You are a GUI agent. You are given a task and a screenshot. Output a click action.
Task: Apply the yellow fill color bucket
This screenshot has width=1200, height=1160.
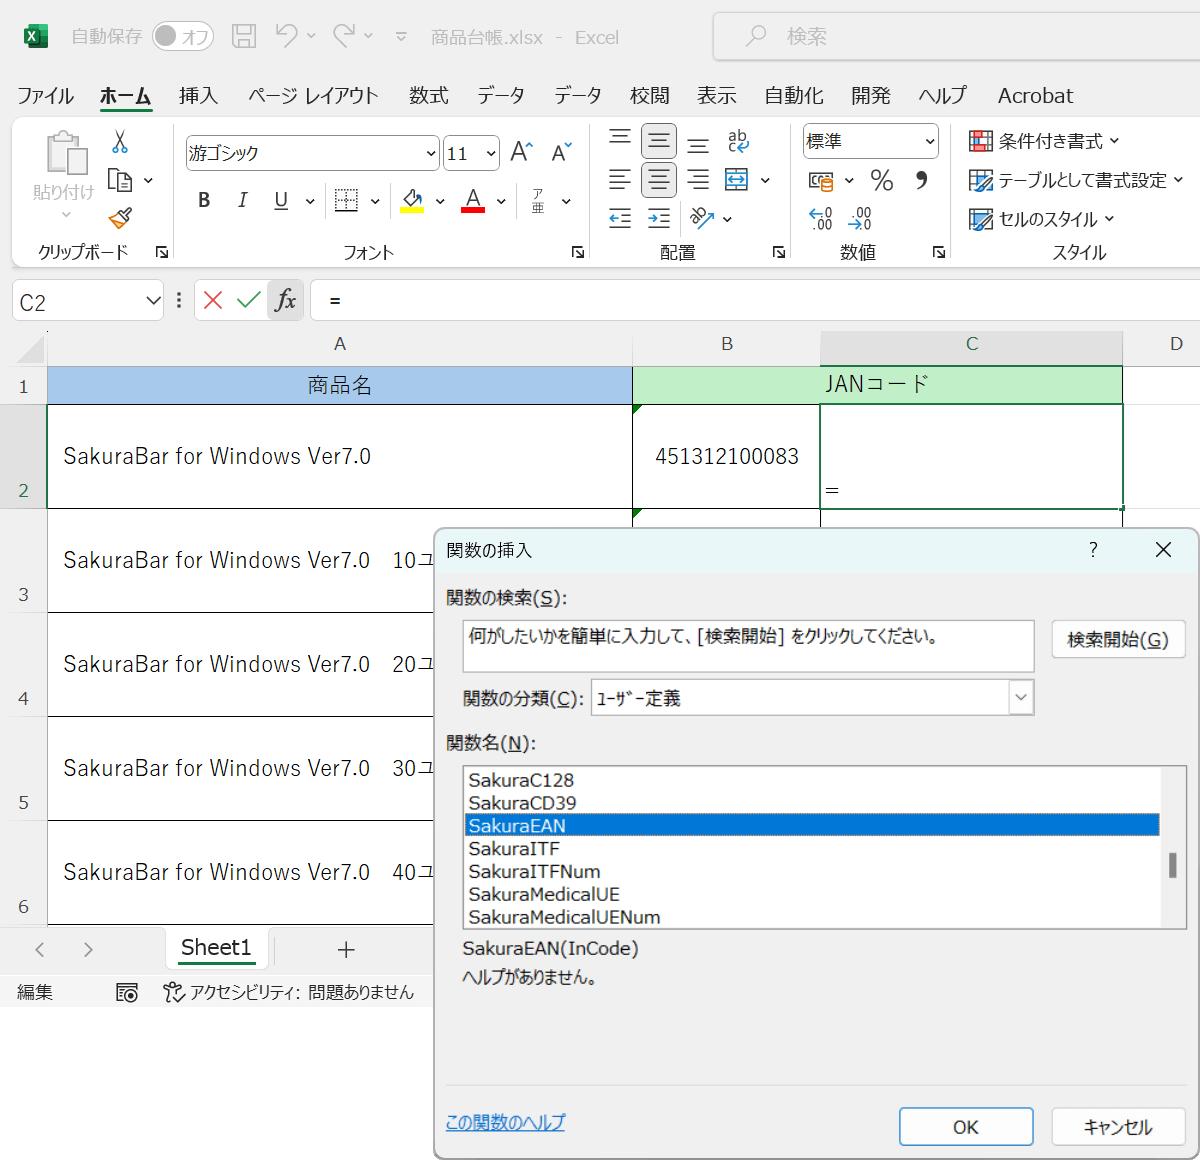point(412,200)
